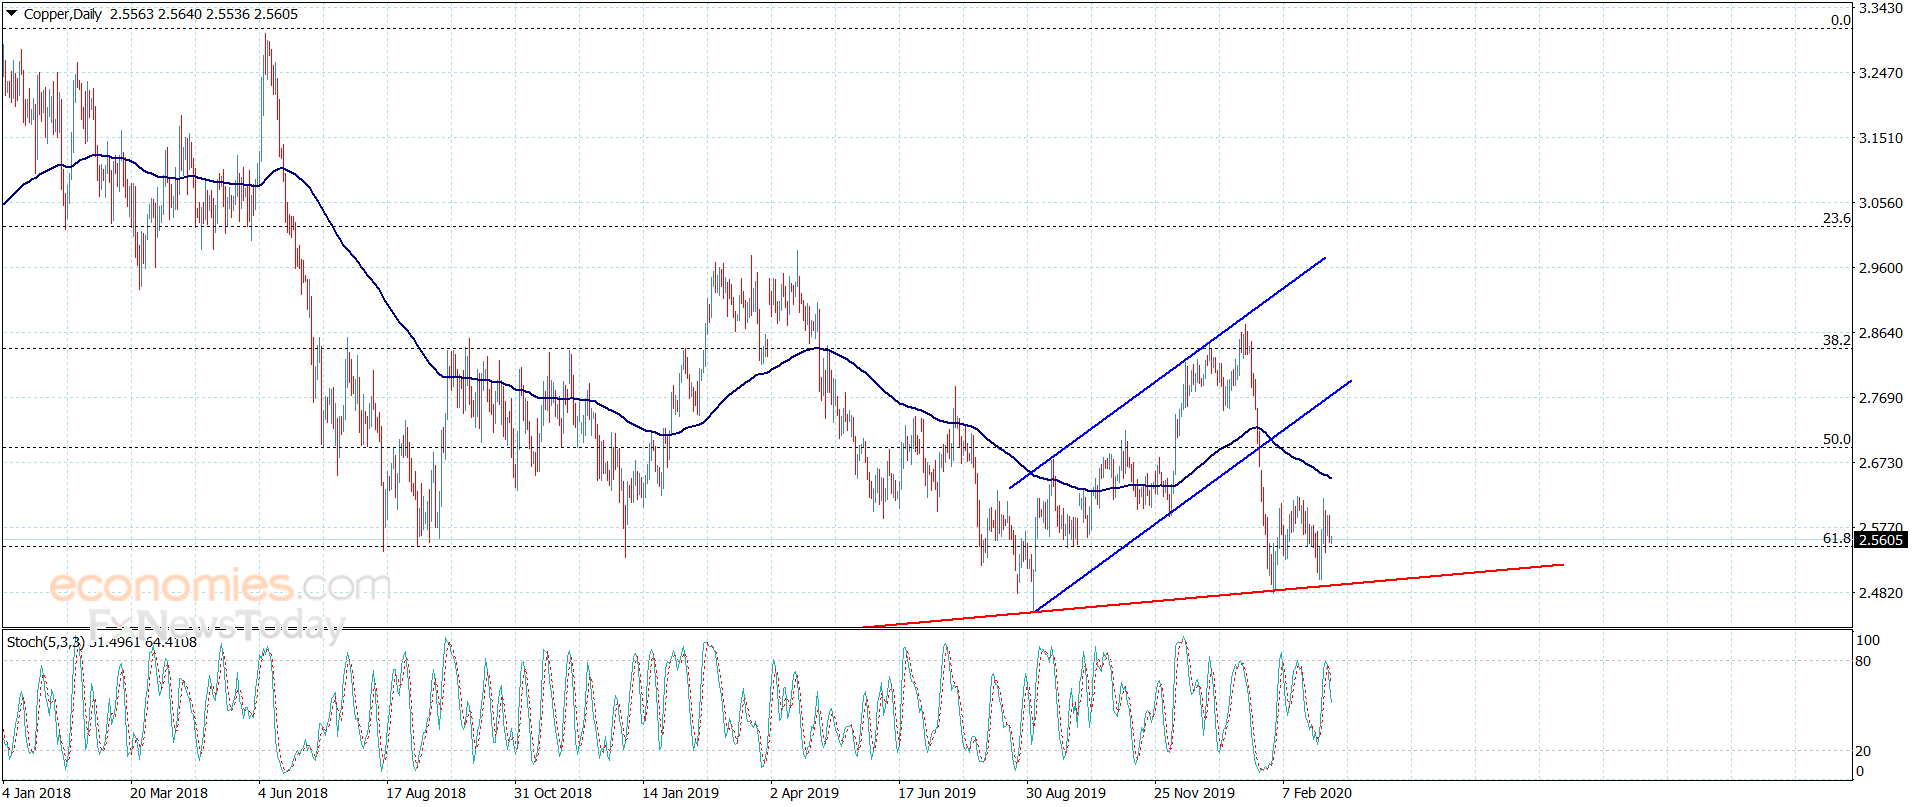
Task: Select the Copper,Daily chart title
Action: [63, 14]
